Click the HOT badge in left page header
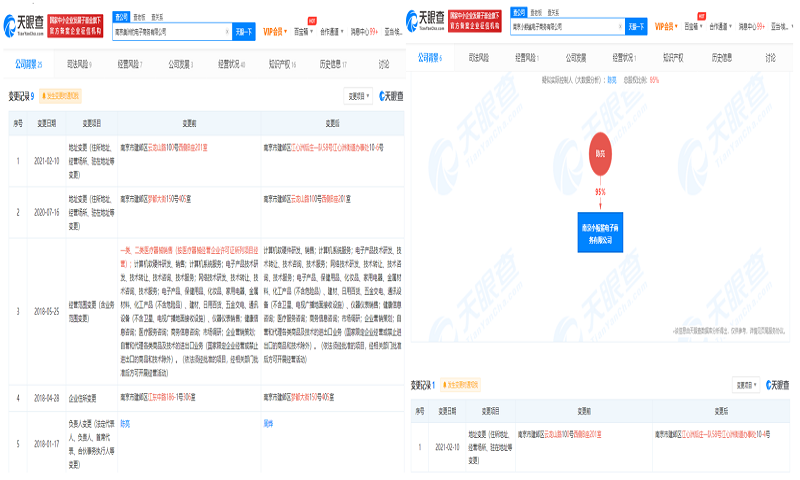The height and width of the screenshot is (480, 800). point(312,21)
